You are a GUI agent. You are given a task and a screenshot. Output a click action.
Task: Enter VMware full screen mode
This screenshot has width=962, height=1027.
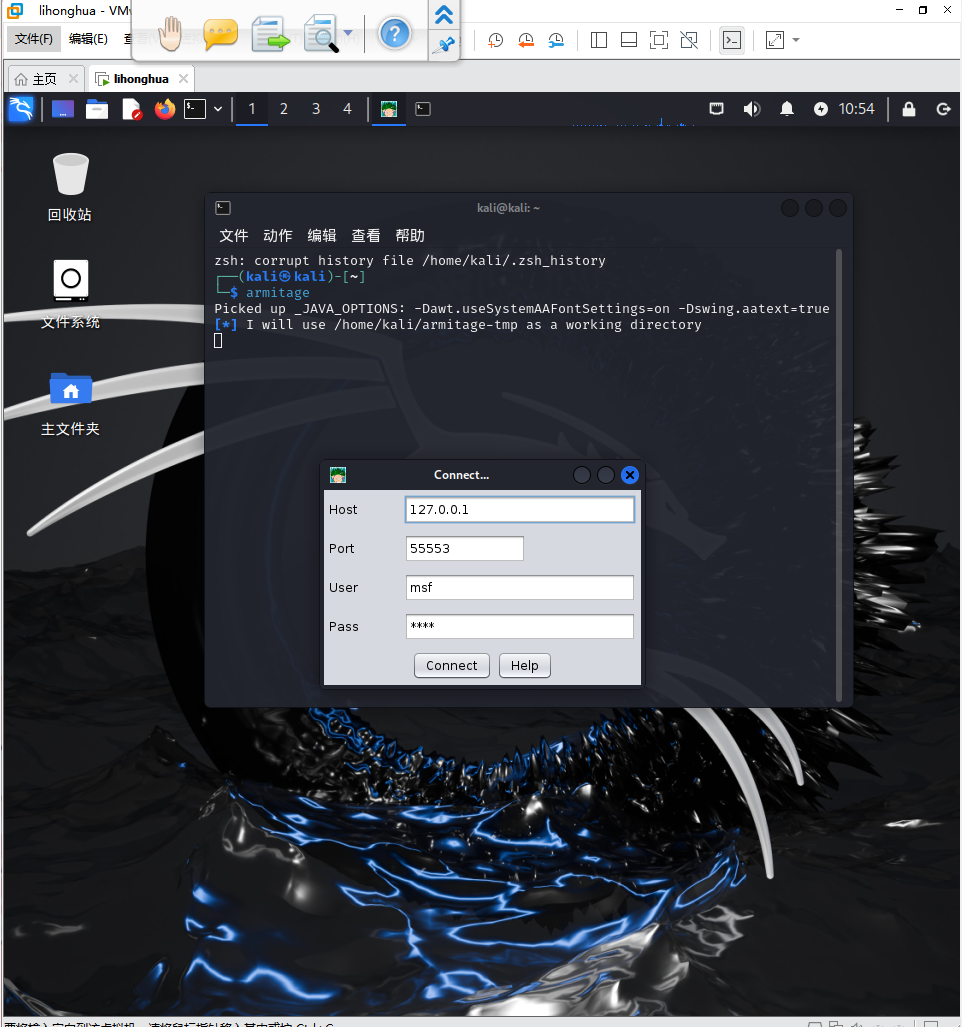(659, 40)
